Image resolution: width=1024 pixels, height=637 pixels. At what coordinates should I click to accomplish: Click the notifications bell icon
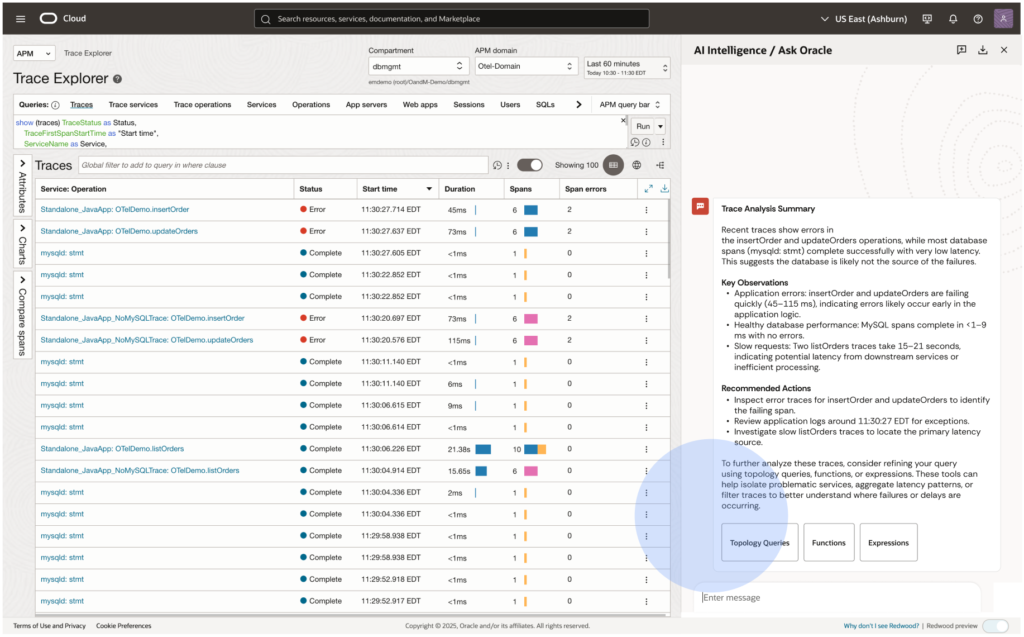[x=953, y=19]
